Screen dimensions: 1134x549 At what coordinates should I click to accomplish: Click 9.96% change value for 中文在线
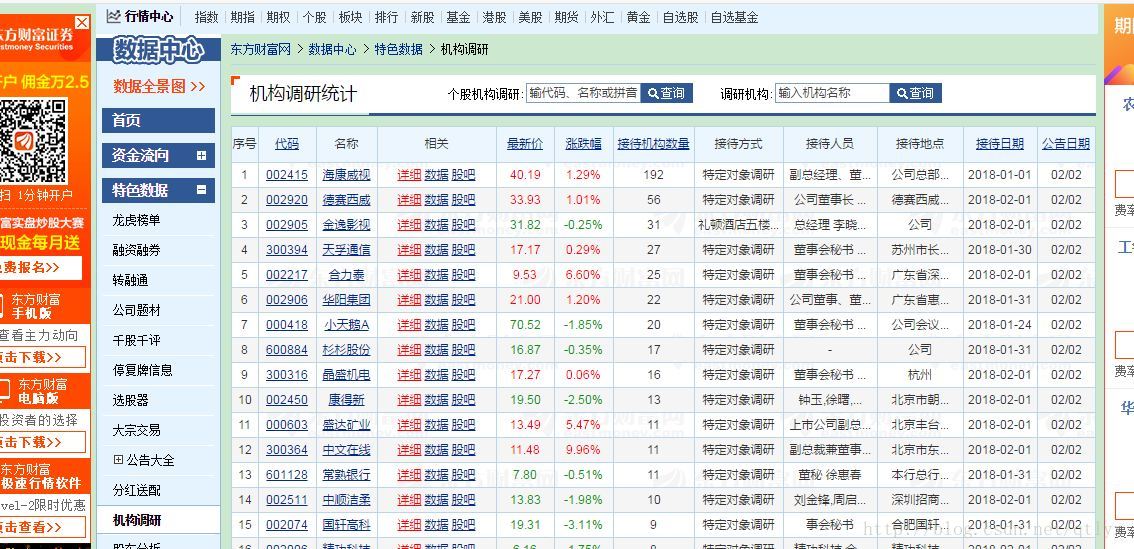[x=583, y=450]
